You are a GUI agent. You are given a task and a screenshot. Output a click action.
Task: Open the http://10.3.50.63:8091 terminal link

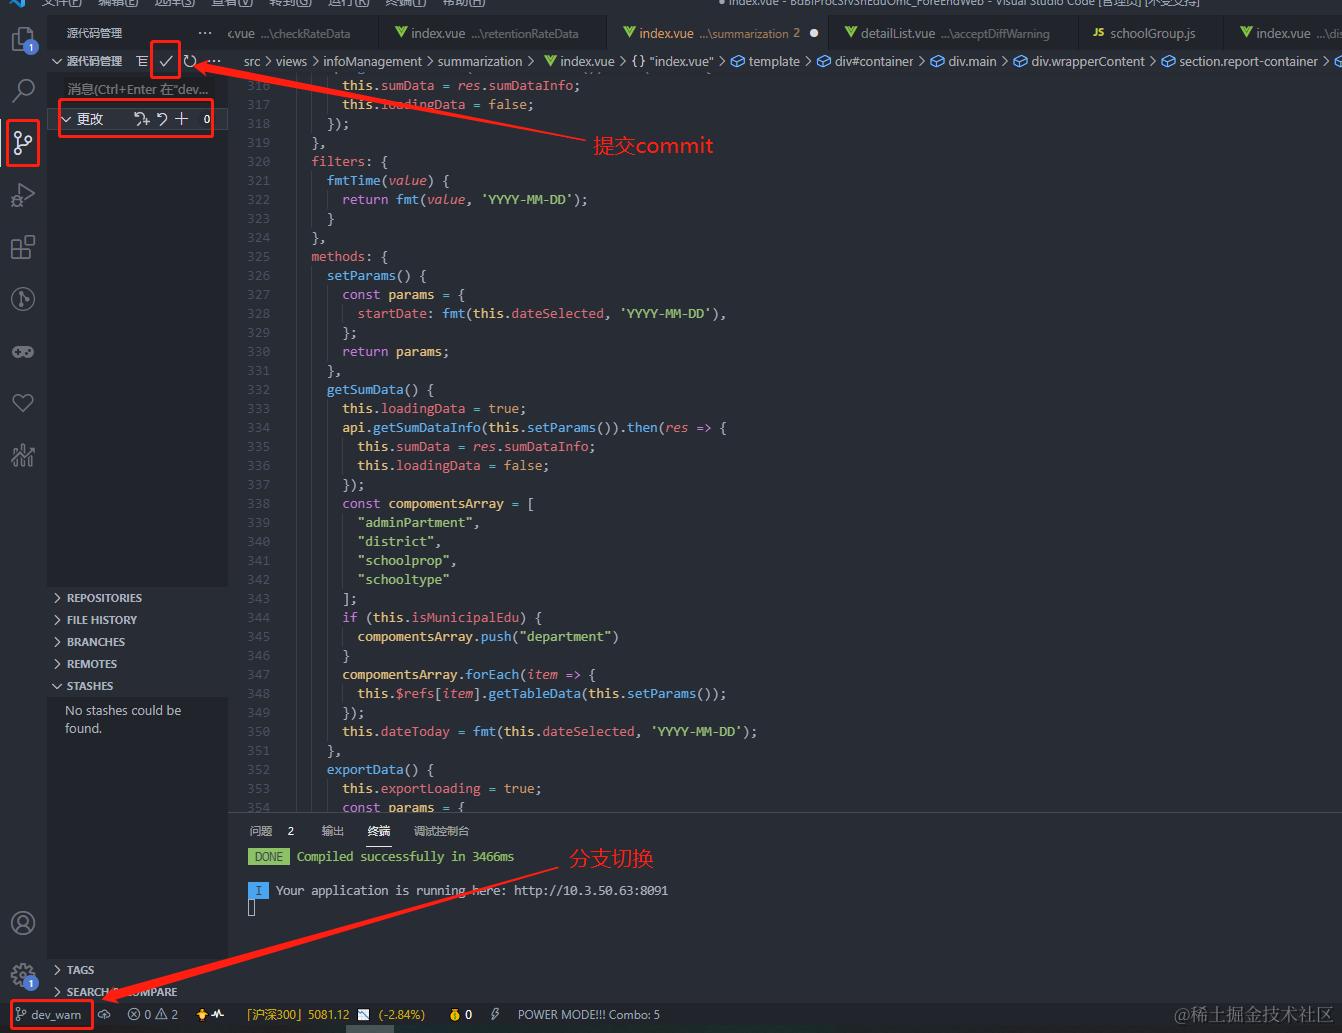click(x=591, y=890)
